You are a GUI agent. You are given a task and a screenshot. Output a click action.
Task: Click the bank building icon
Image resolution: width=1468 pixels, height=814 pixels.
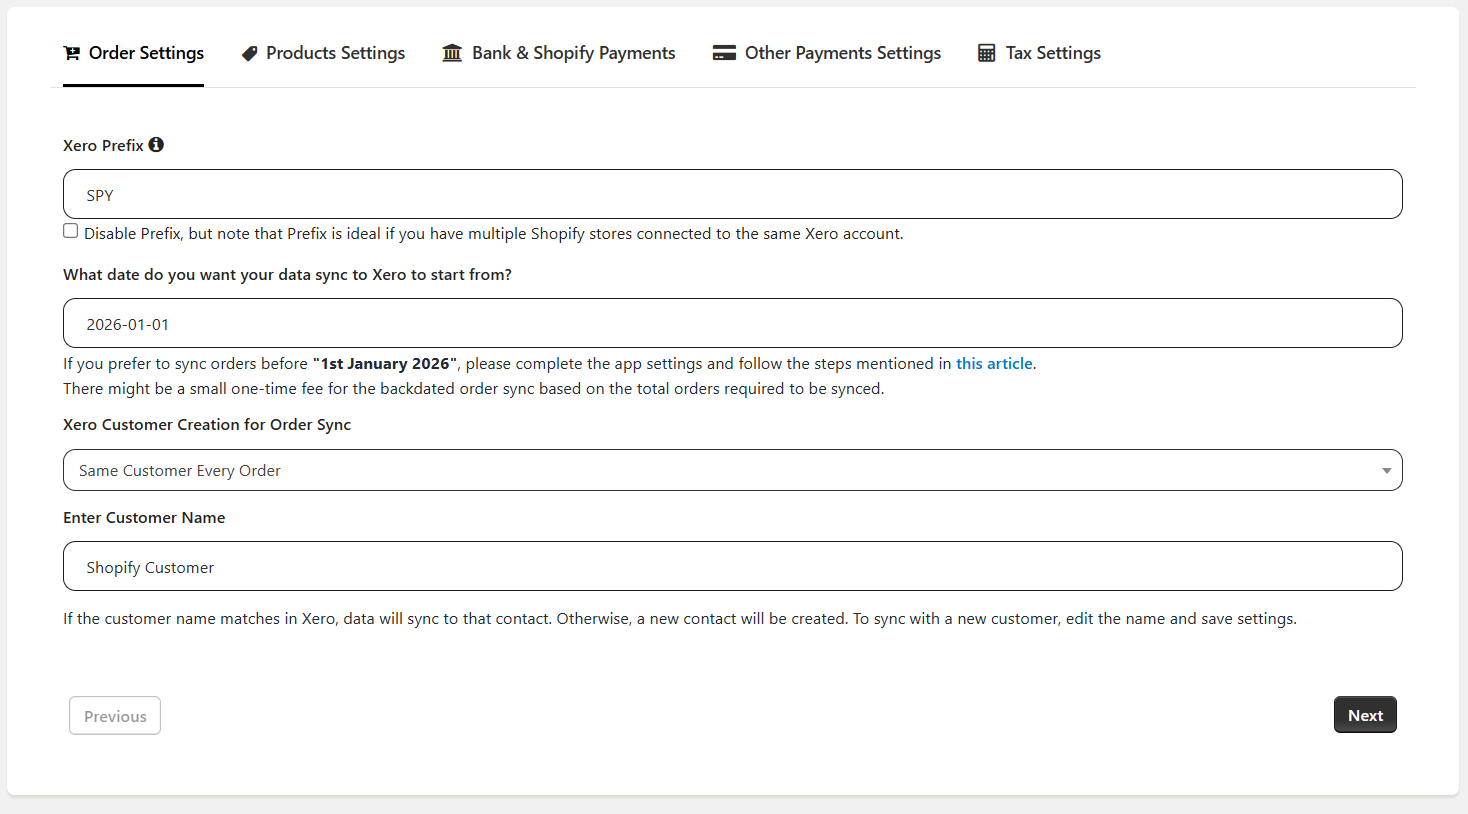452,53
